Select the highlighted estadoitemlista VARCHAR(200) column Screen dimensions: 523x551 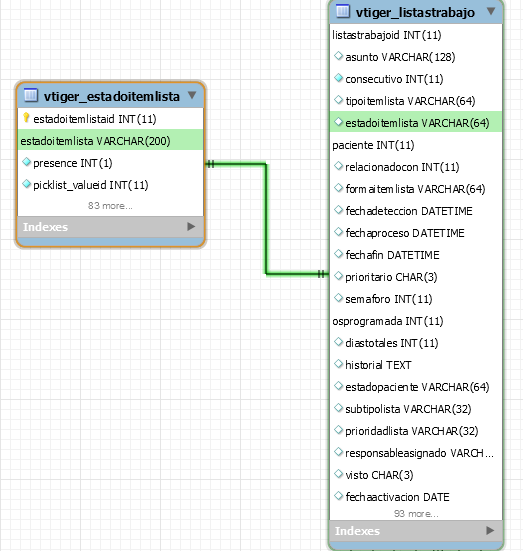click(x=110, y=141)
